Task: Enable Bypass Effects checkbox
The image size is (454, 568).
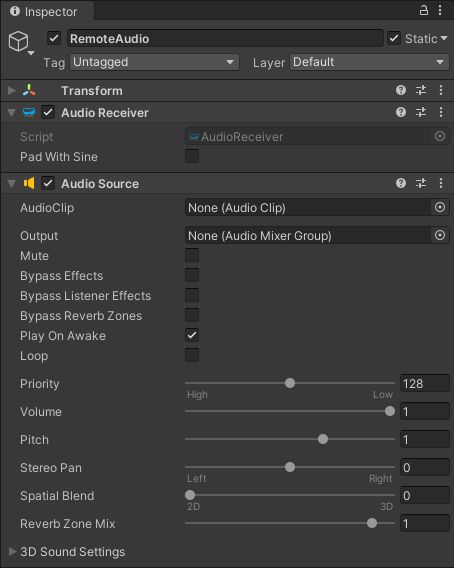Action: coord(192,275)
